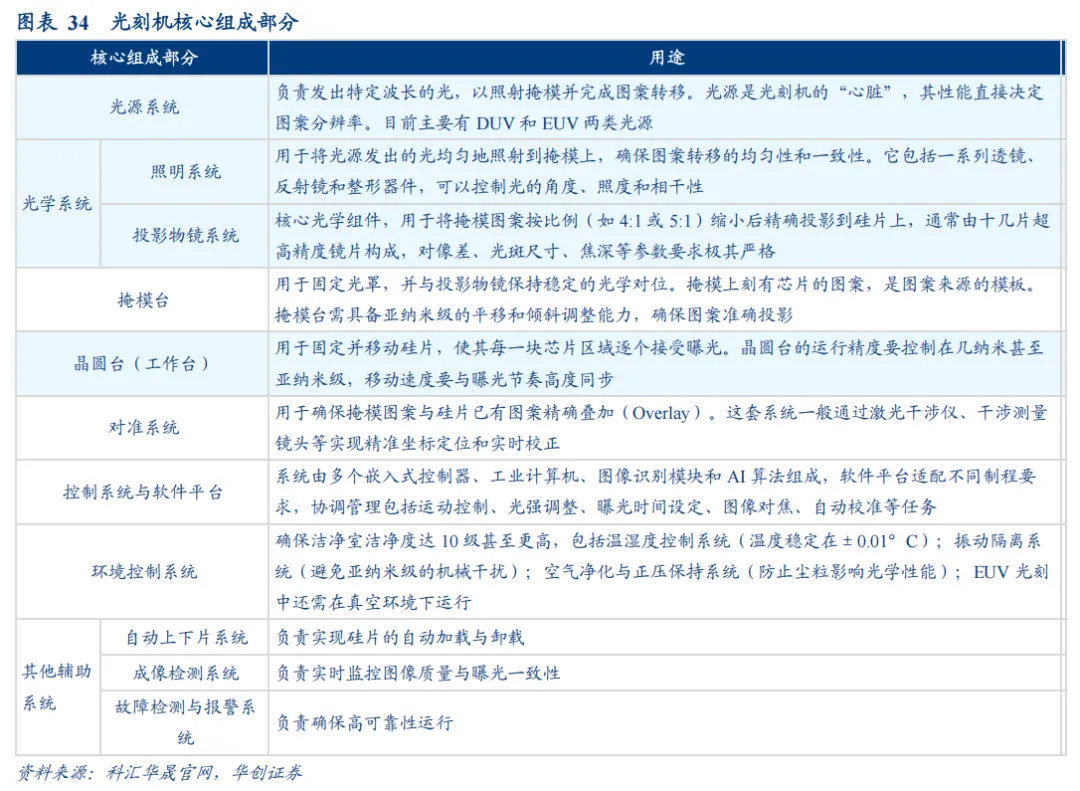Select the 投影物镜系统 cell
The height and width of the screenshot is (791, 1080).
pos(185,236)
